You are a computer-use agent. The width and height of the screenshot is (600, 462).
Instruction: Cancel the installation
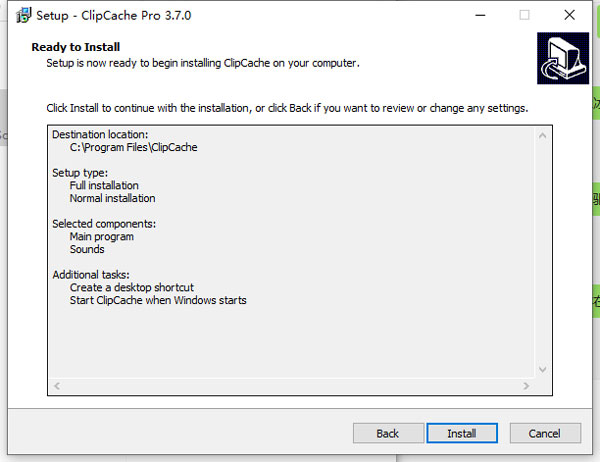(545, 433)
